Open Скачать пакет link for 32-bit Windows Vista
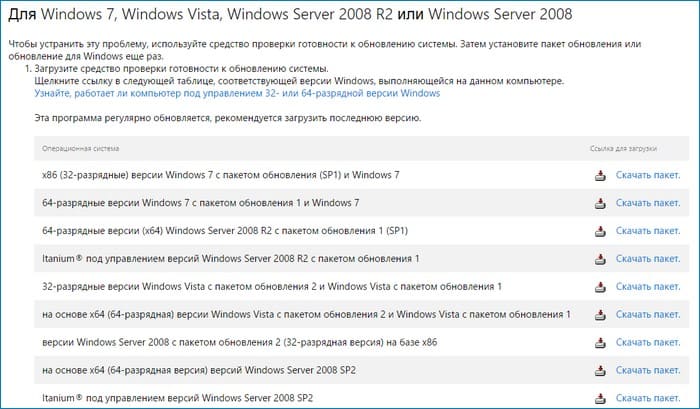 648,287
